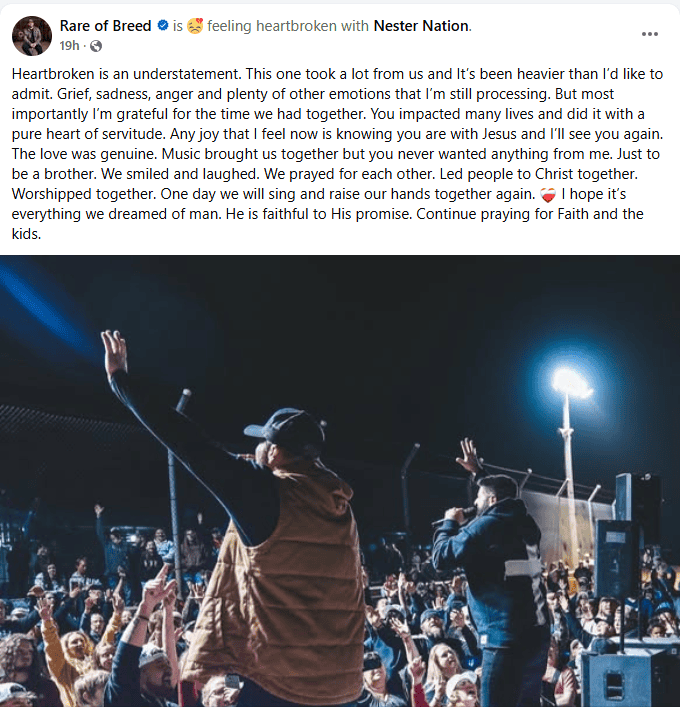Open the tagged Nester Nation page

421,26
